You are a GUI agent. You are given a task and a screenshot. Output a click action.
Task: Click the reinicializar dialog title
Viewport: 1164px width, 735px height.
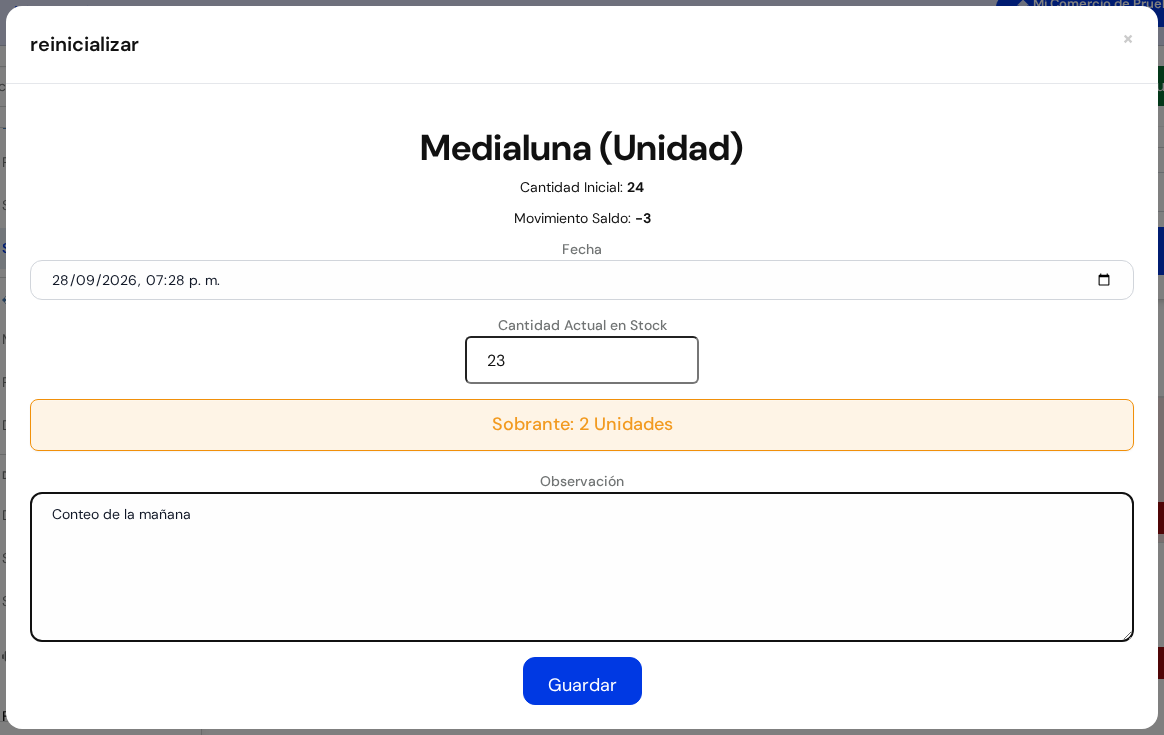point(85,45)
